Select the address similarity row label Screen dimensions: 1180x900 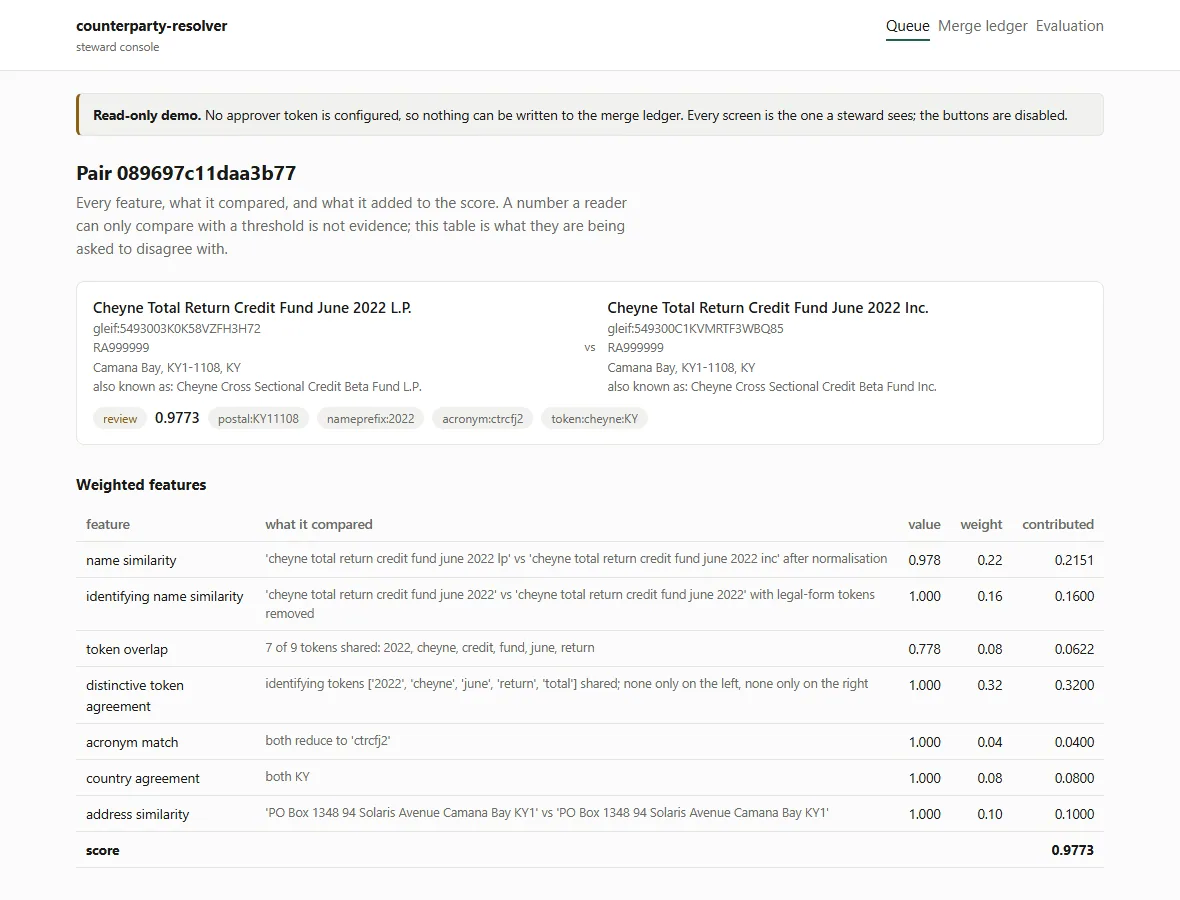coord(138,814)
